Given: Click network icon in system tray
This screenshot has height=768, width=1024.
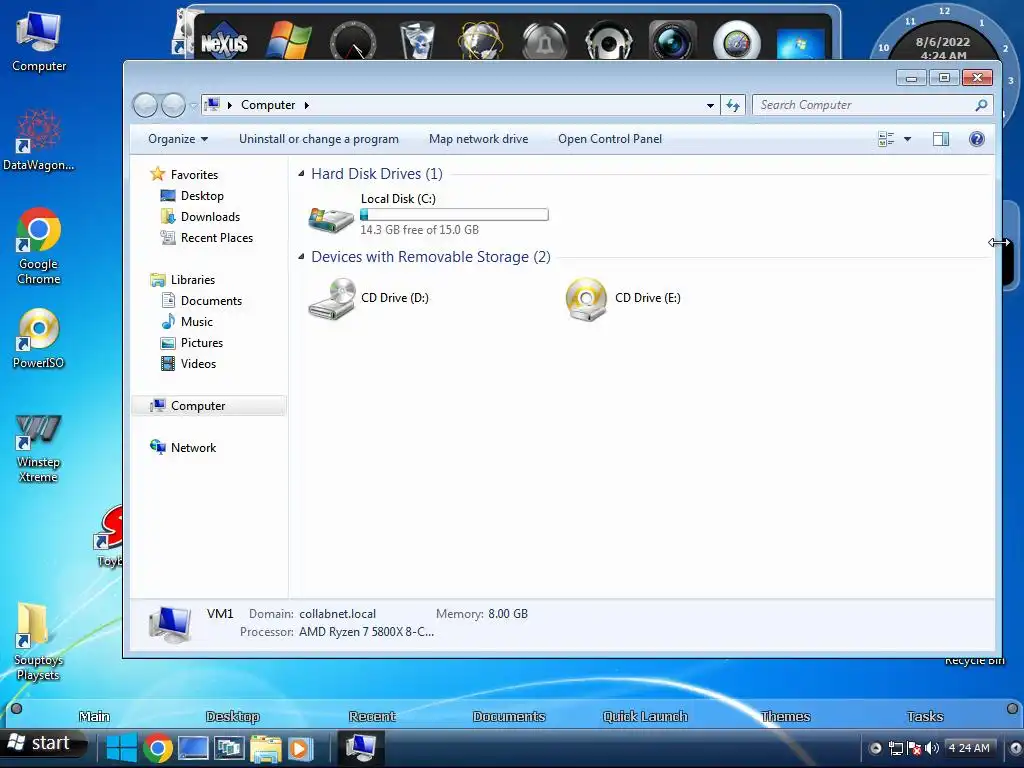Looking at the screenshot, I should tap(897, 748).
